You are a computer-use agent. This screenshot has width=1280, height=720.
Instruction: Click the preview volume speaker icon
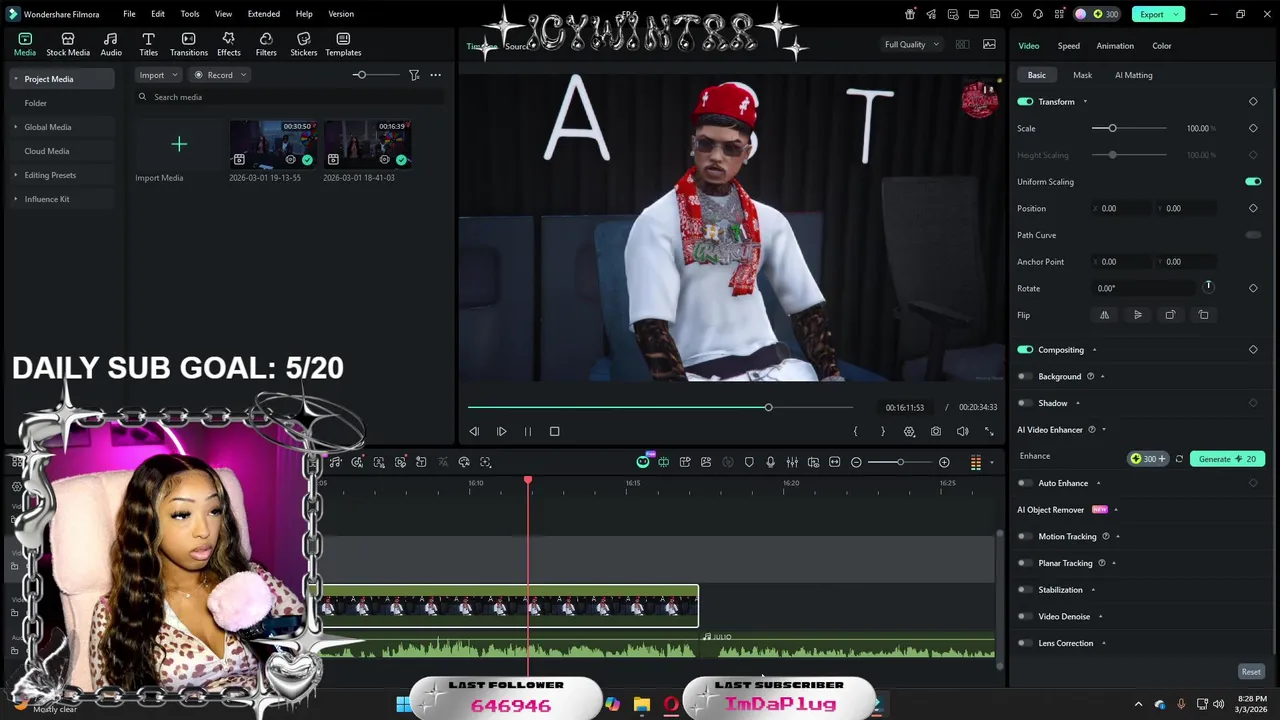(x=962, y=431)
